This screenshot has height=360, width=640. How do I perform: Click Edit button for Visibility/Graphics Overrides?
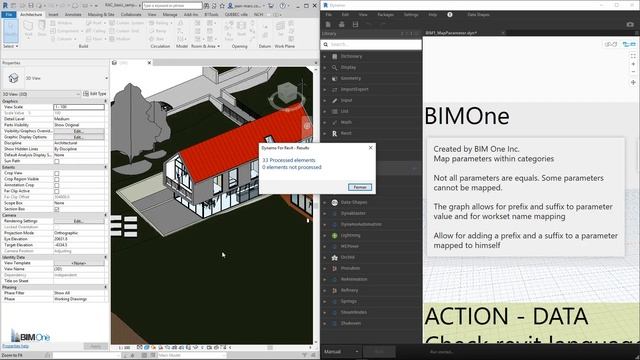pyautogui.click(x=79, y=131)
